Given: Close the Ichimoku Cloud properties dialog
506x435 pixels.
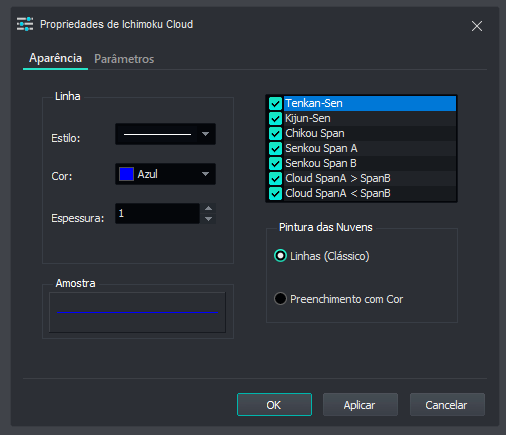Looking at the screenshot, I should click(x=477, y=26).
